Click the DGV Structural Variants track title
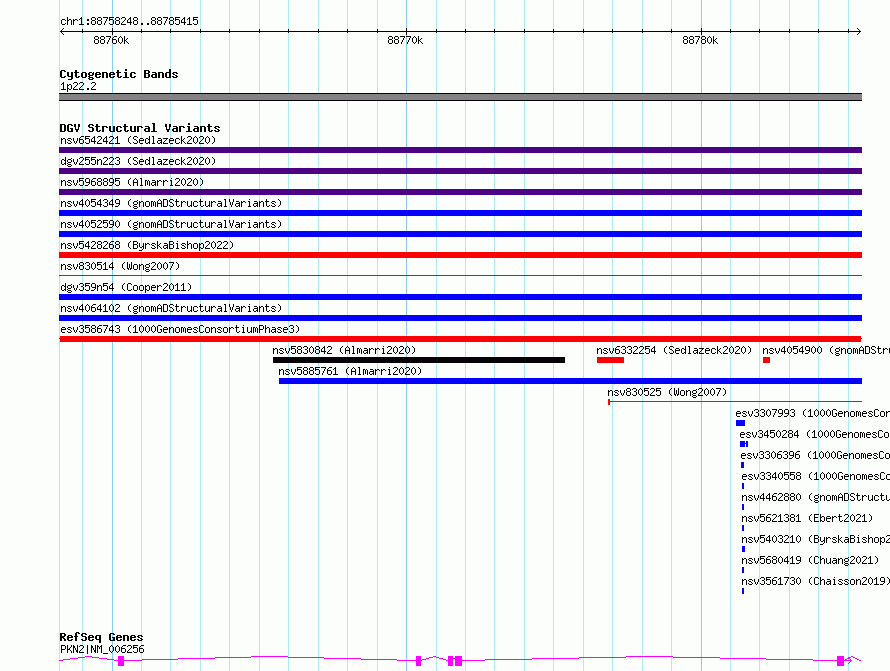This screenshot has height=671, width=890. 140,128
